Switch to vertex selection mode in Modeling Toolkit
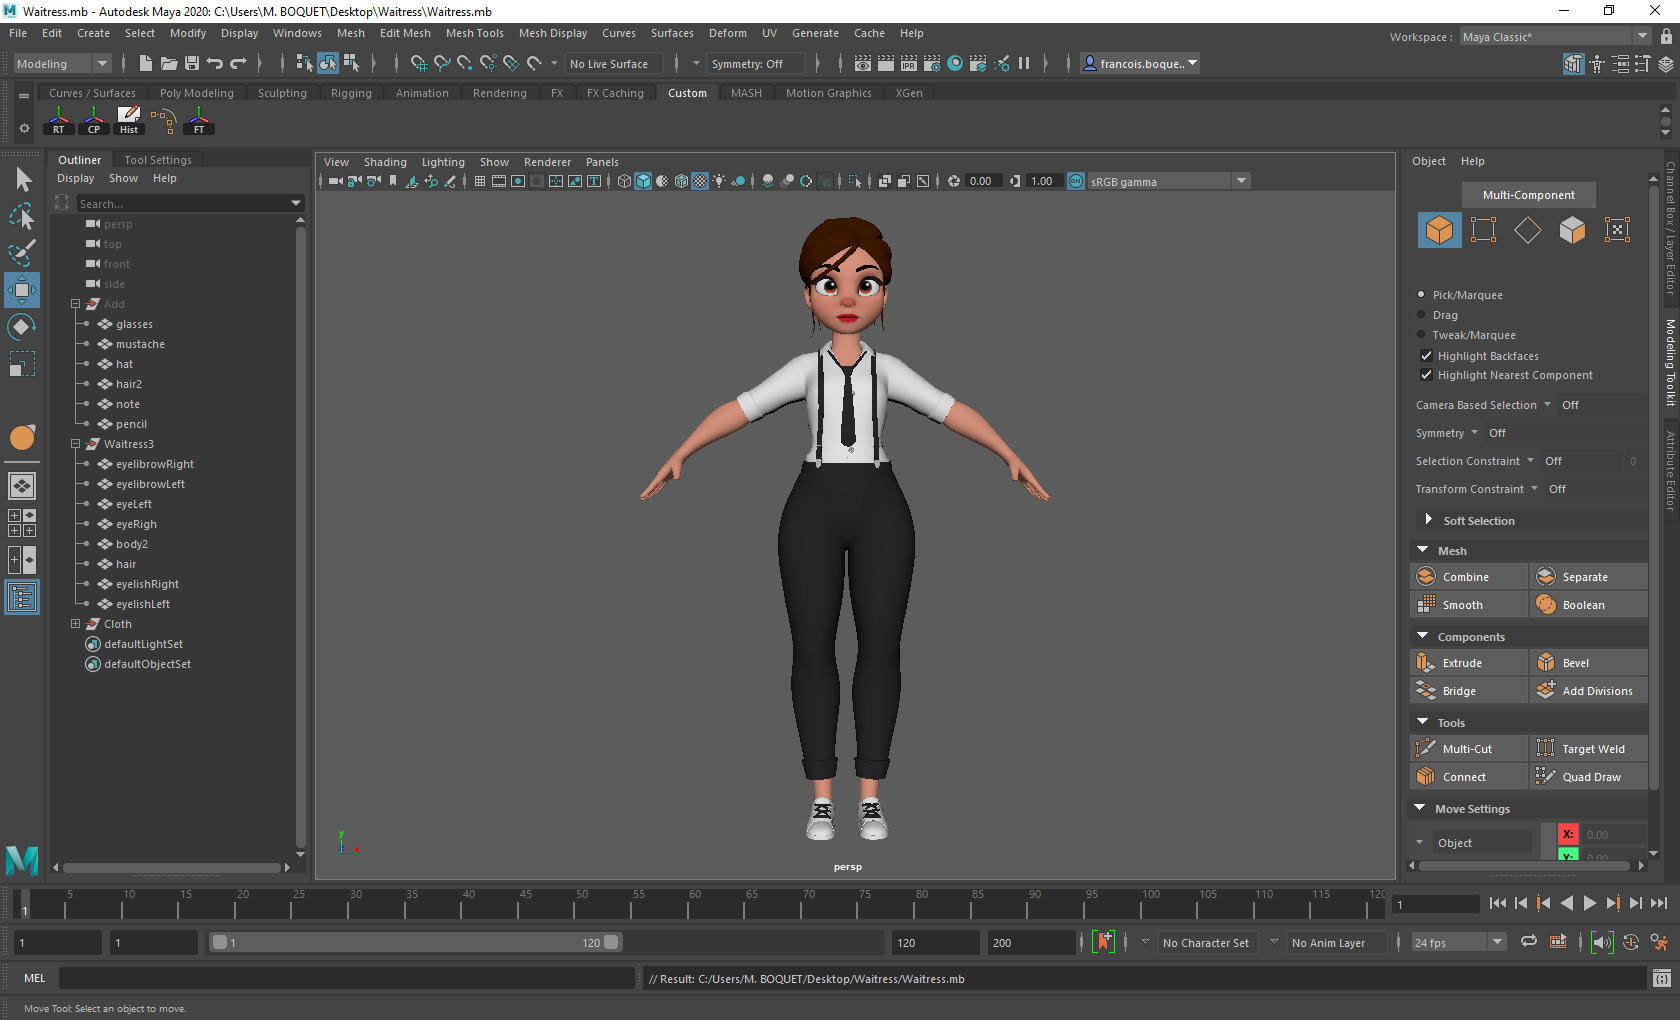The width and height of the screenshot is (1680, 1020). click(x=1483, y=230)
